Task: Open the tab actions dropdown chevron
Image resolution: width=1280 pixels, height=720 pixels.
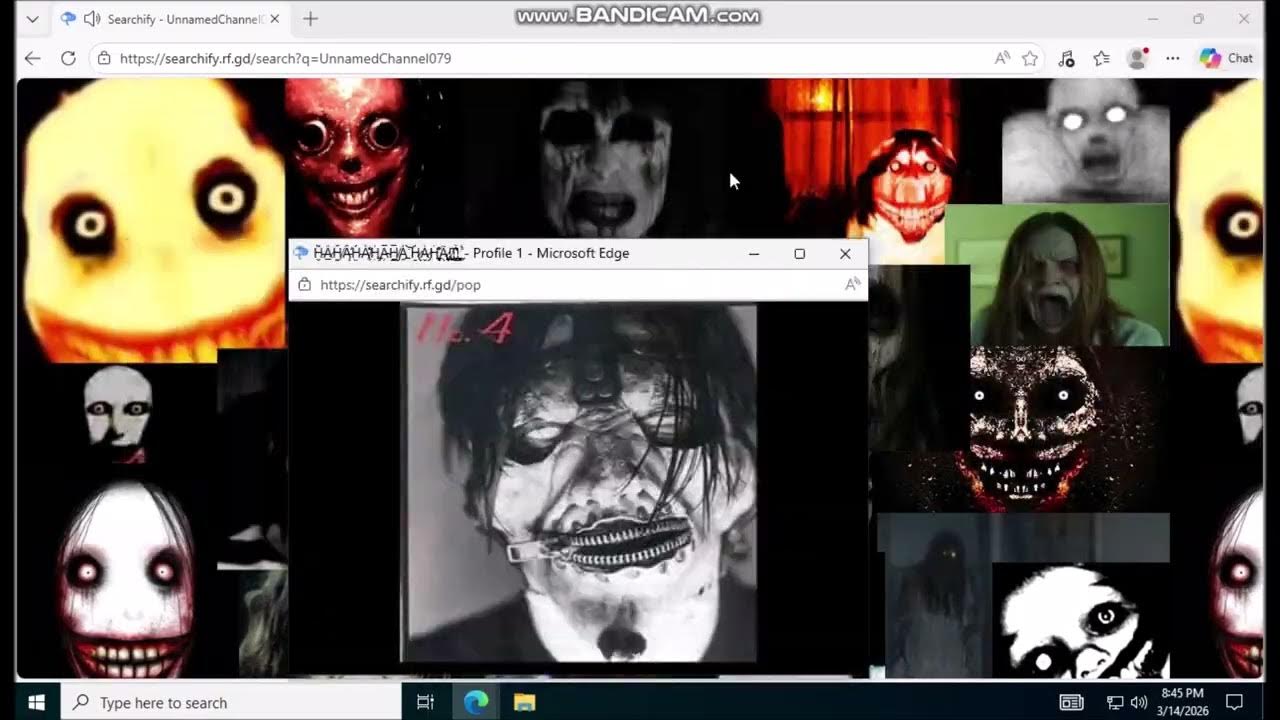Action: coord(32,19)
